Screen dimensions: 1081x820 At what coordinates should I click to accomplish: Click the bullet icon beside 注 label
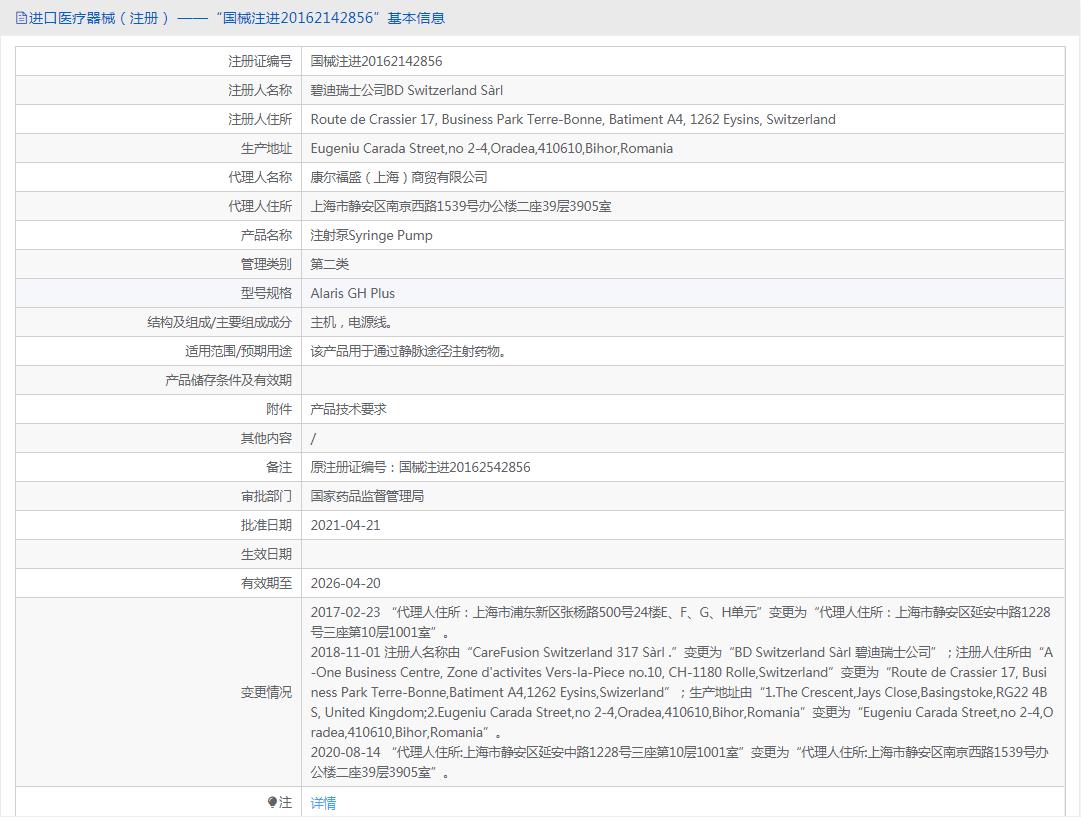[272, 802]
